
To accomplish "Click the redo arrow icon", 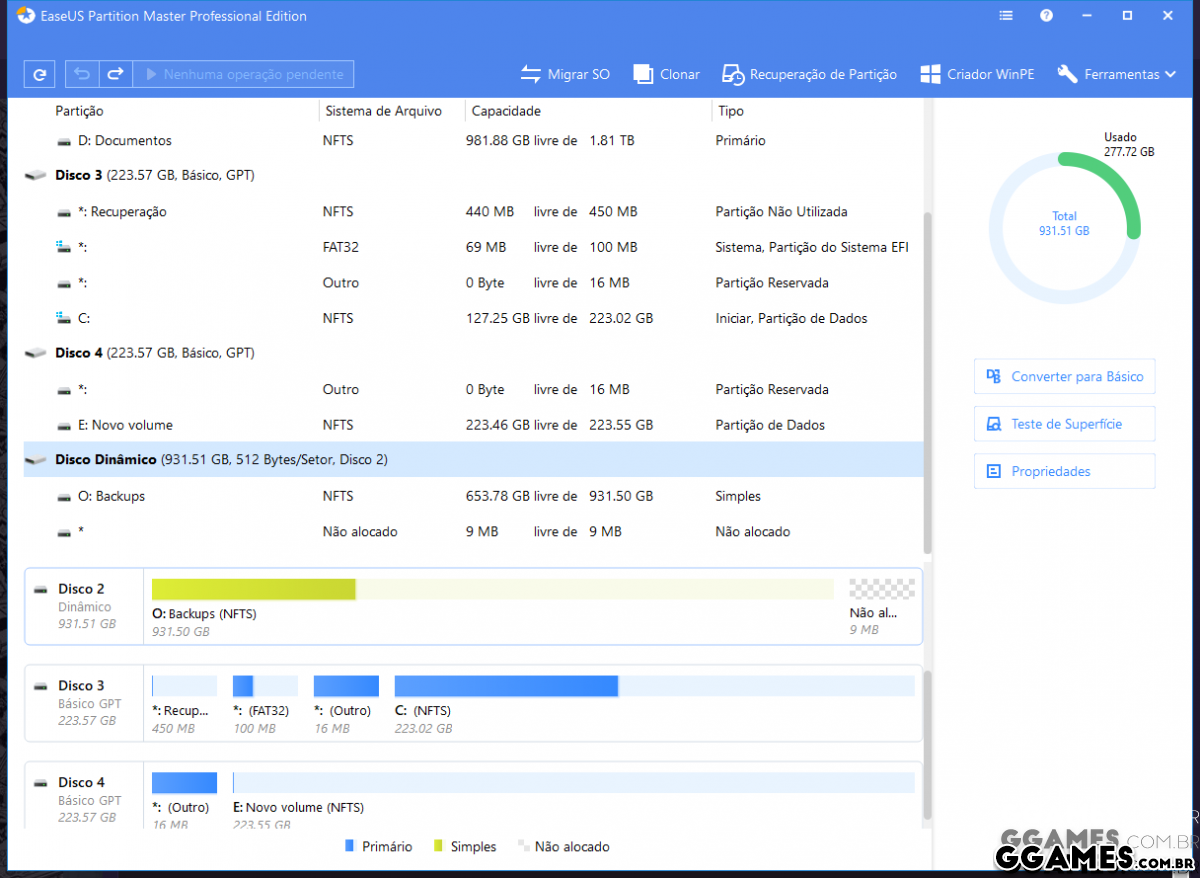I will [115, 74].
